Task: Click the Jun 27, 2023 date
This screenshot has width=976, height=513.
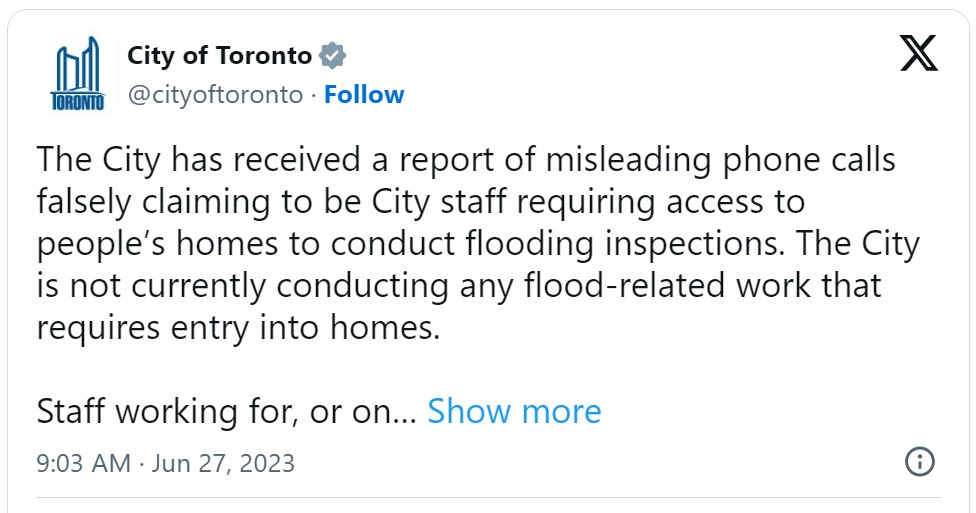Action: coord(222,464)
